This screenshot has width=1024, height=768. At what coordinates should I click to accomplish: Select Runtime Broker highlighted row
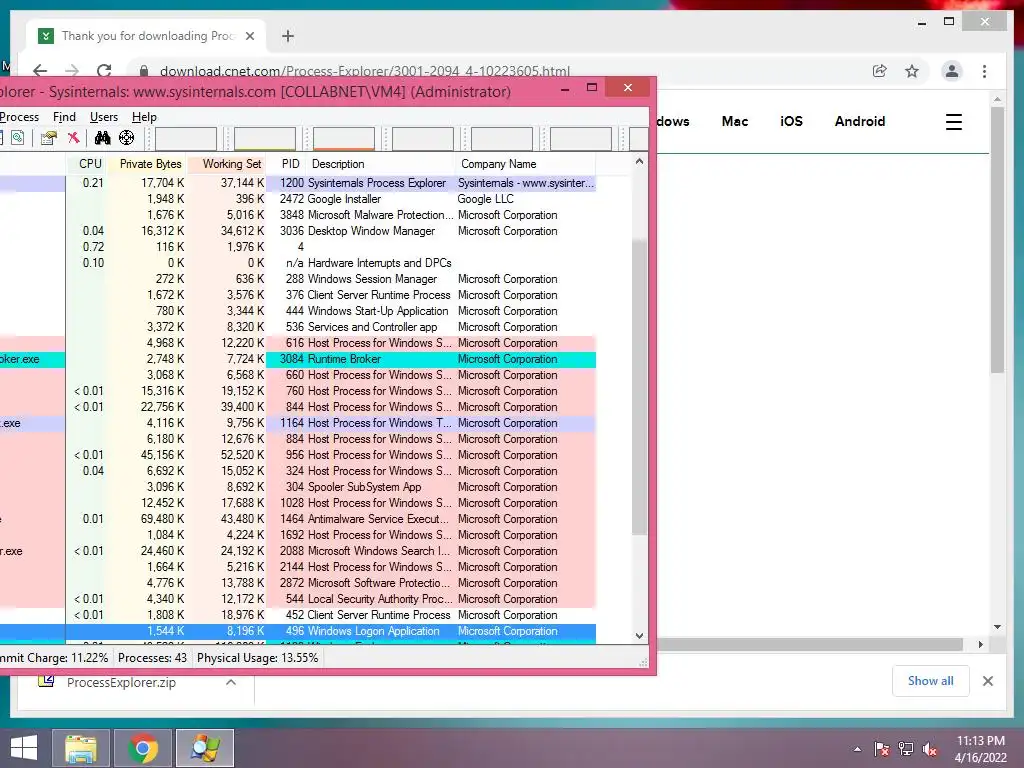click(x=298, y=359)
